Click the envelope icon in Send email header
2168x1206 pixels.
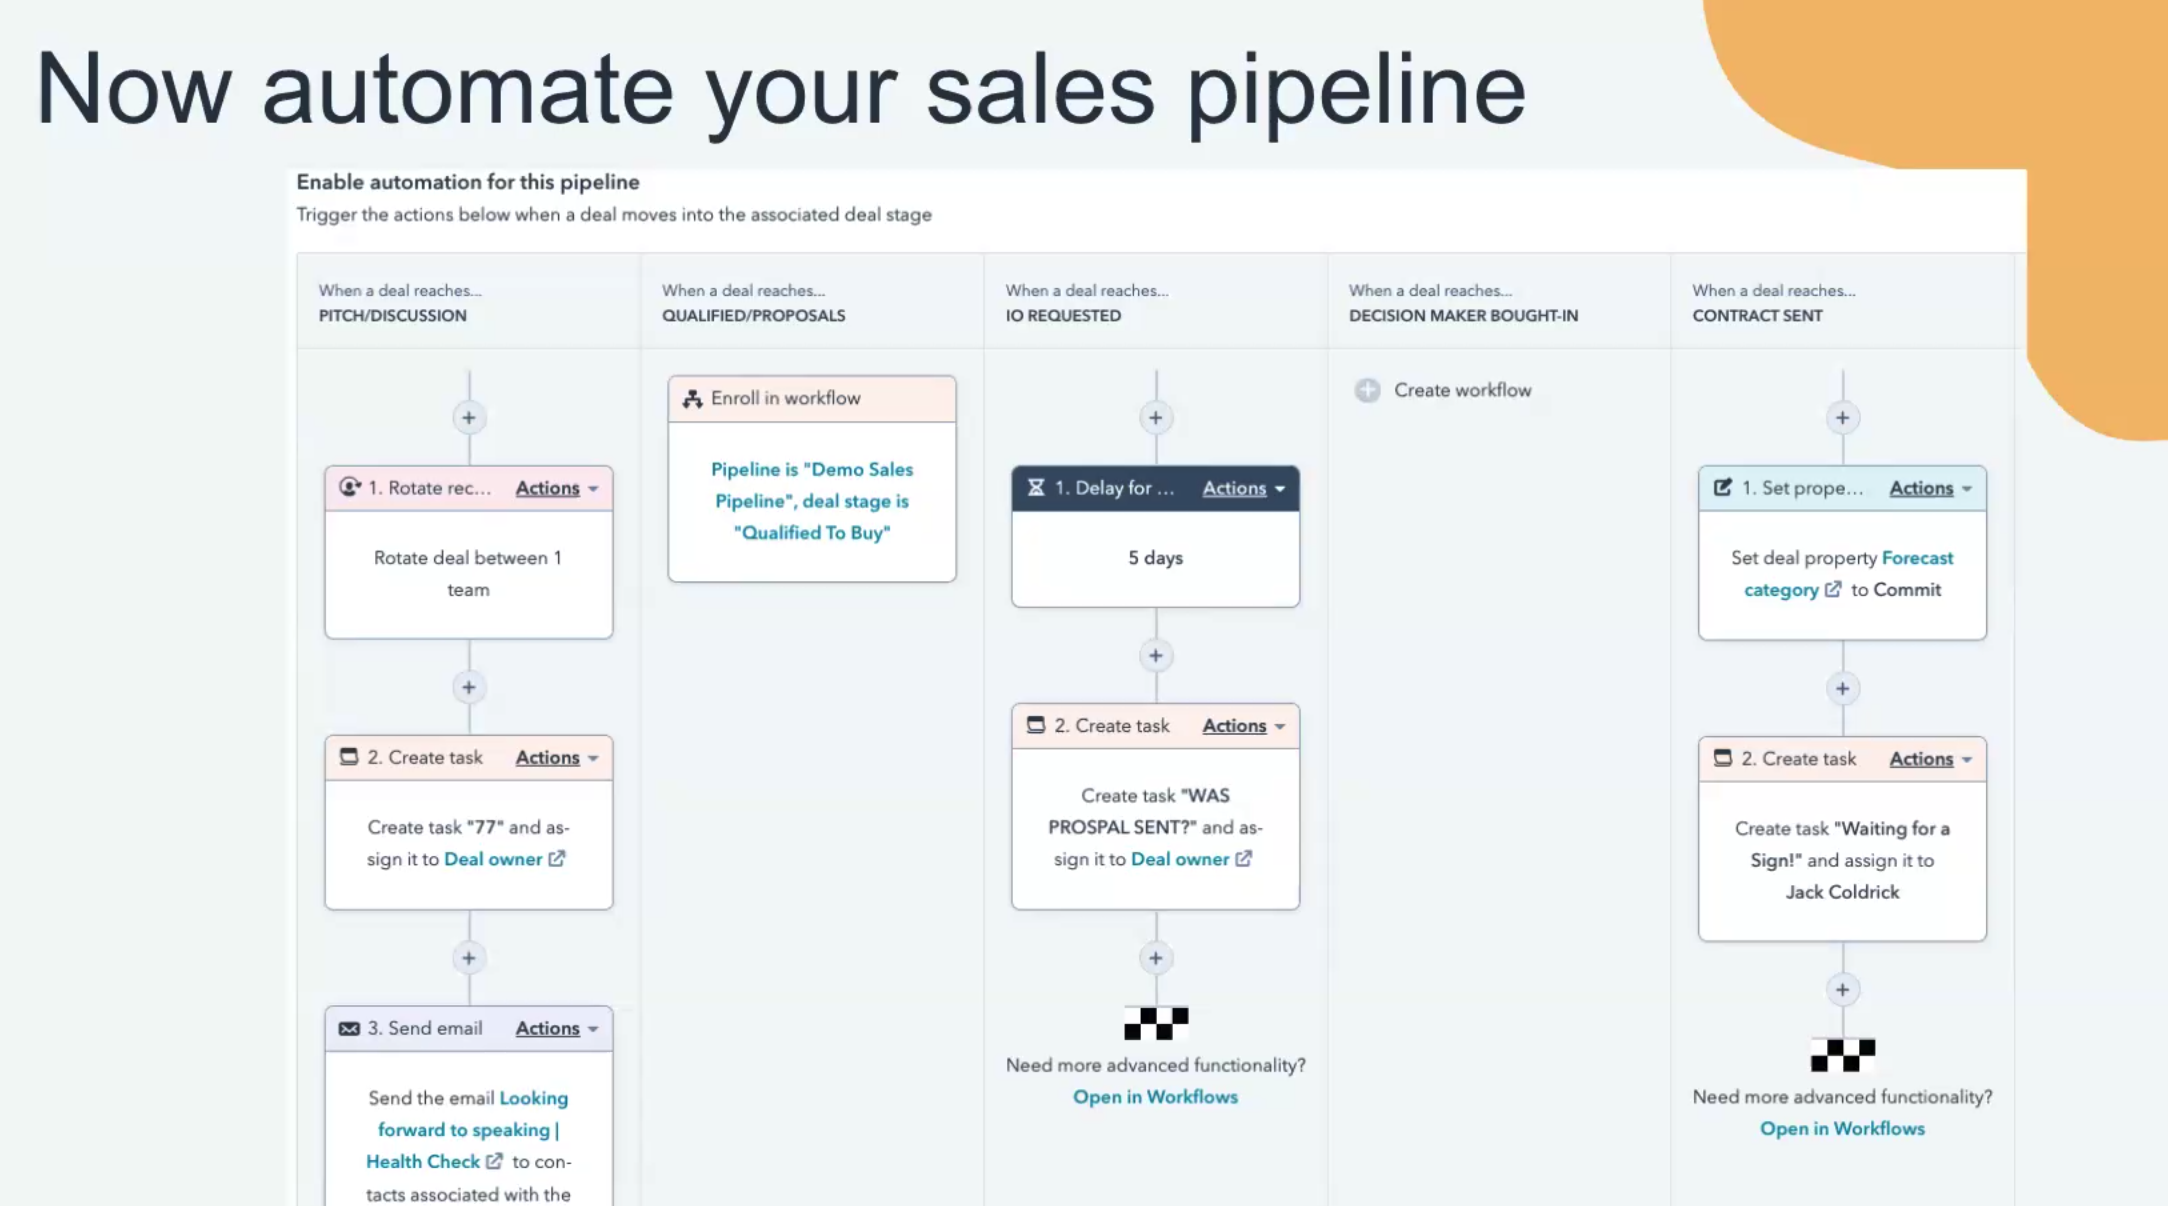(x=348, y=1028)
